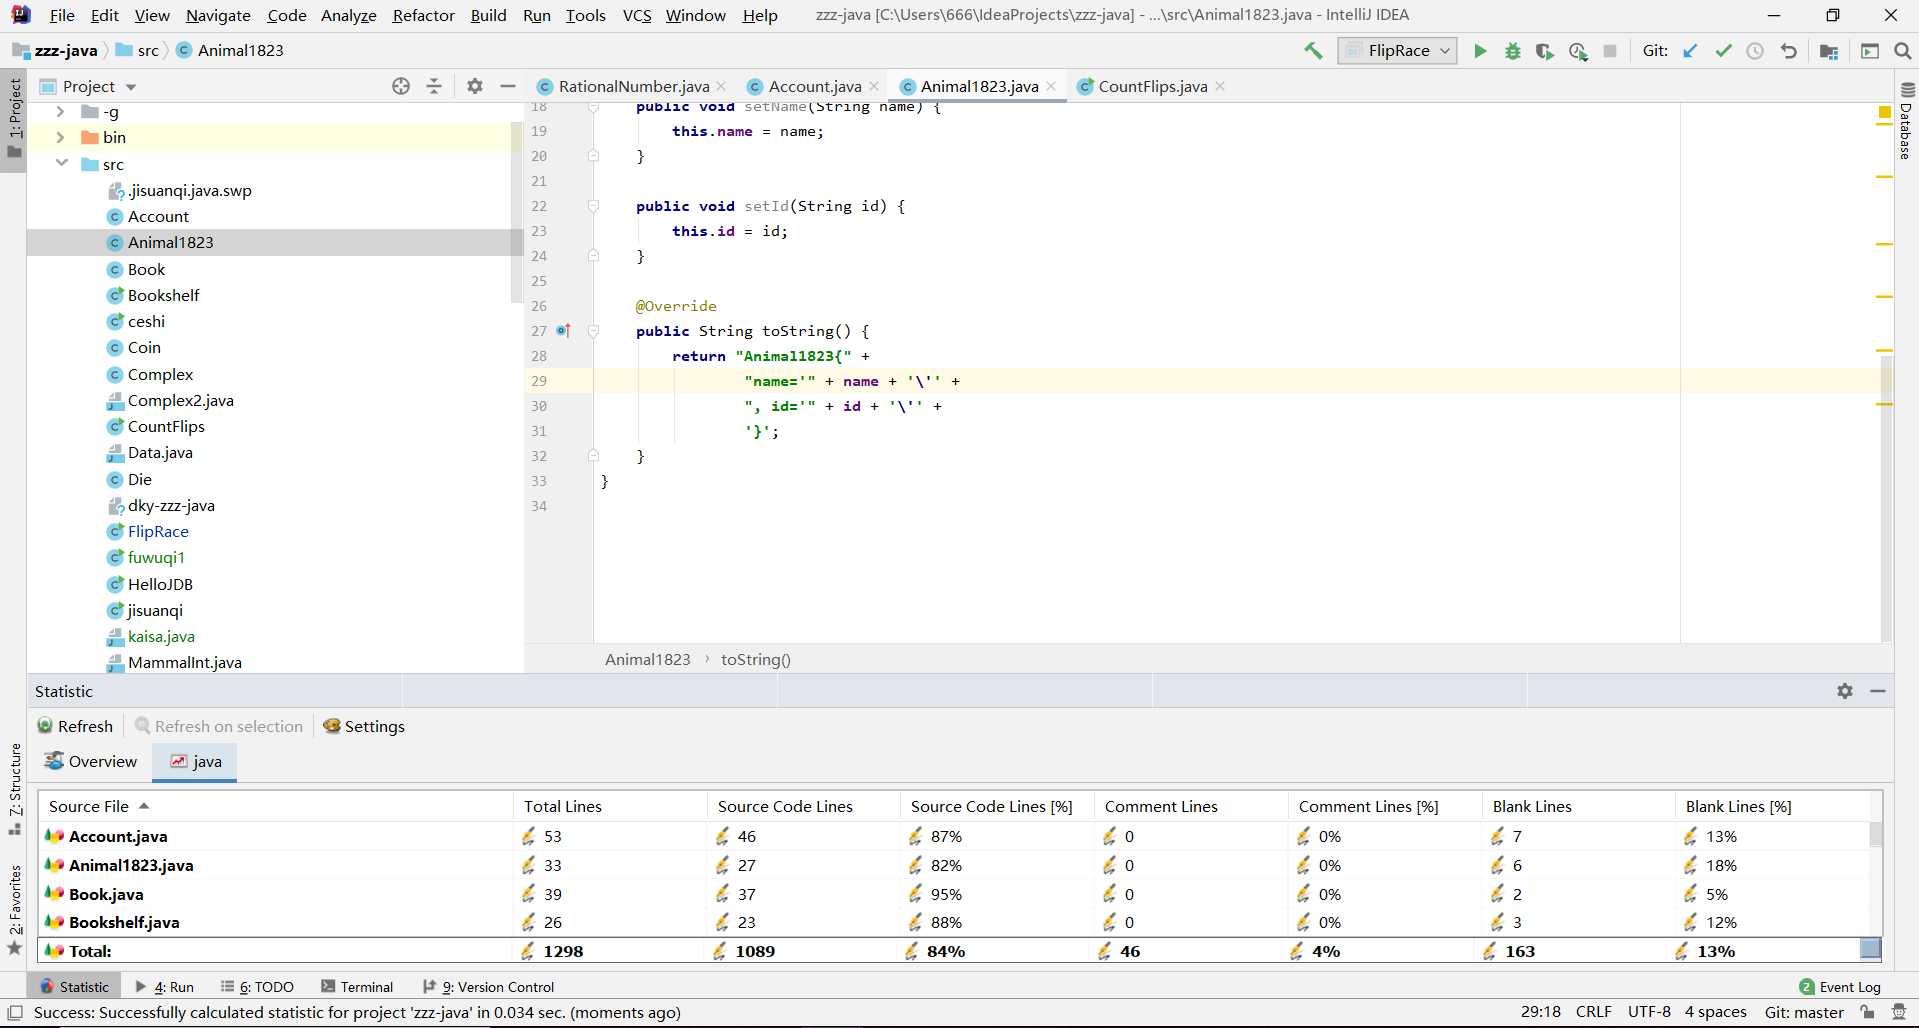1919x1028 pixels.
Task: Open Project Structure icon in toolbar
Action: [1829, 51]
